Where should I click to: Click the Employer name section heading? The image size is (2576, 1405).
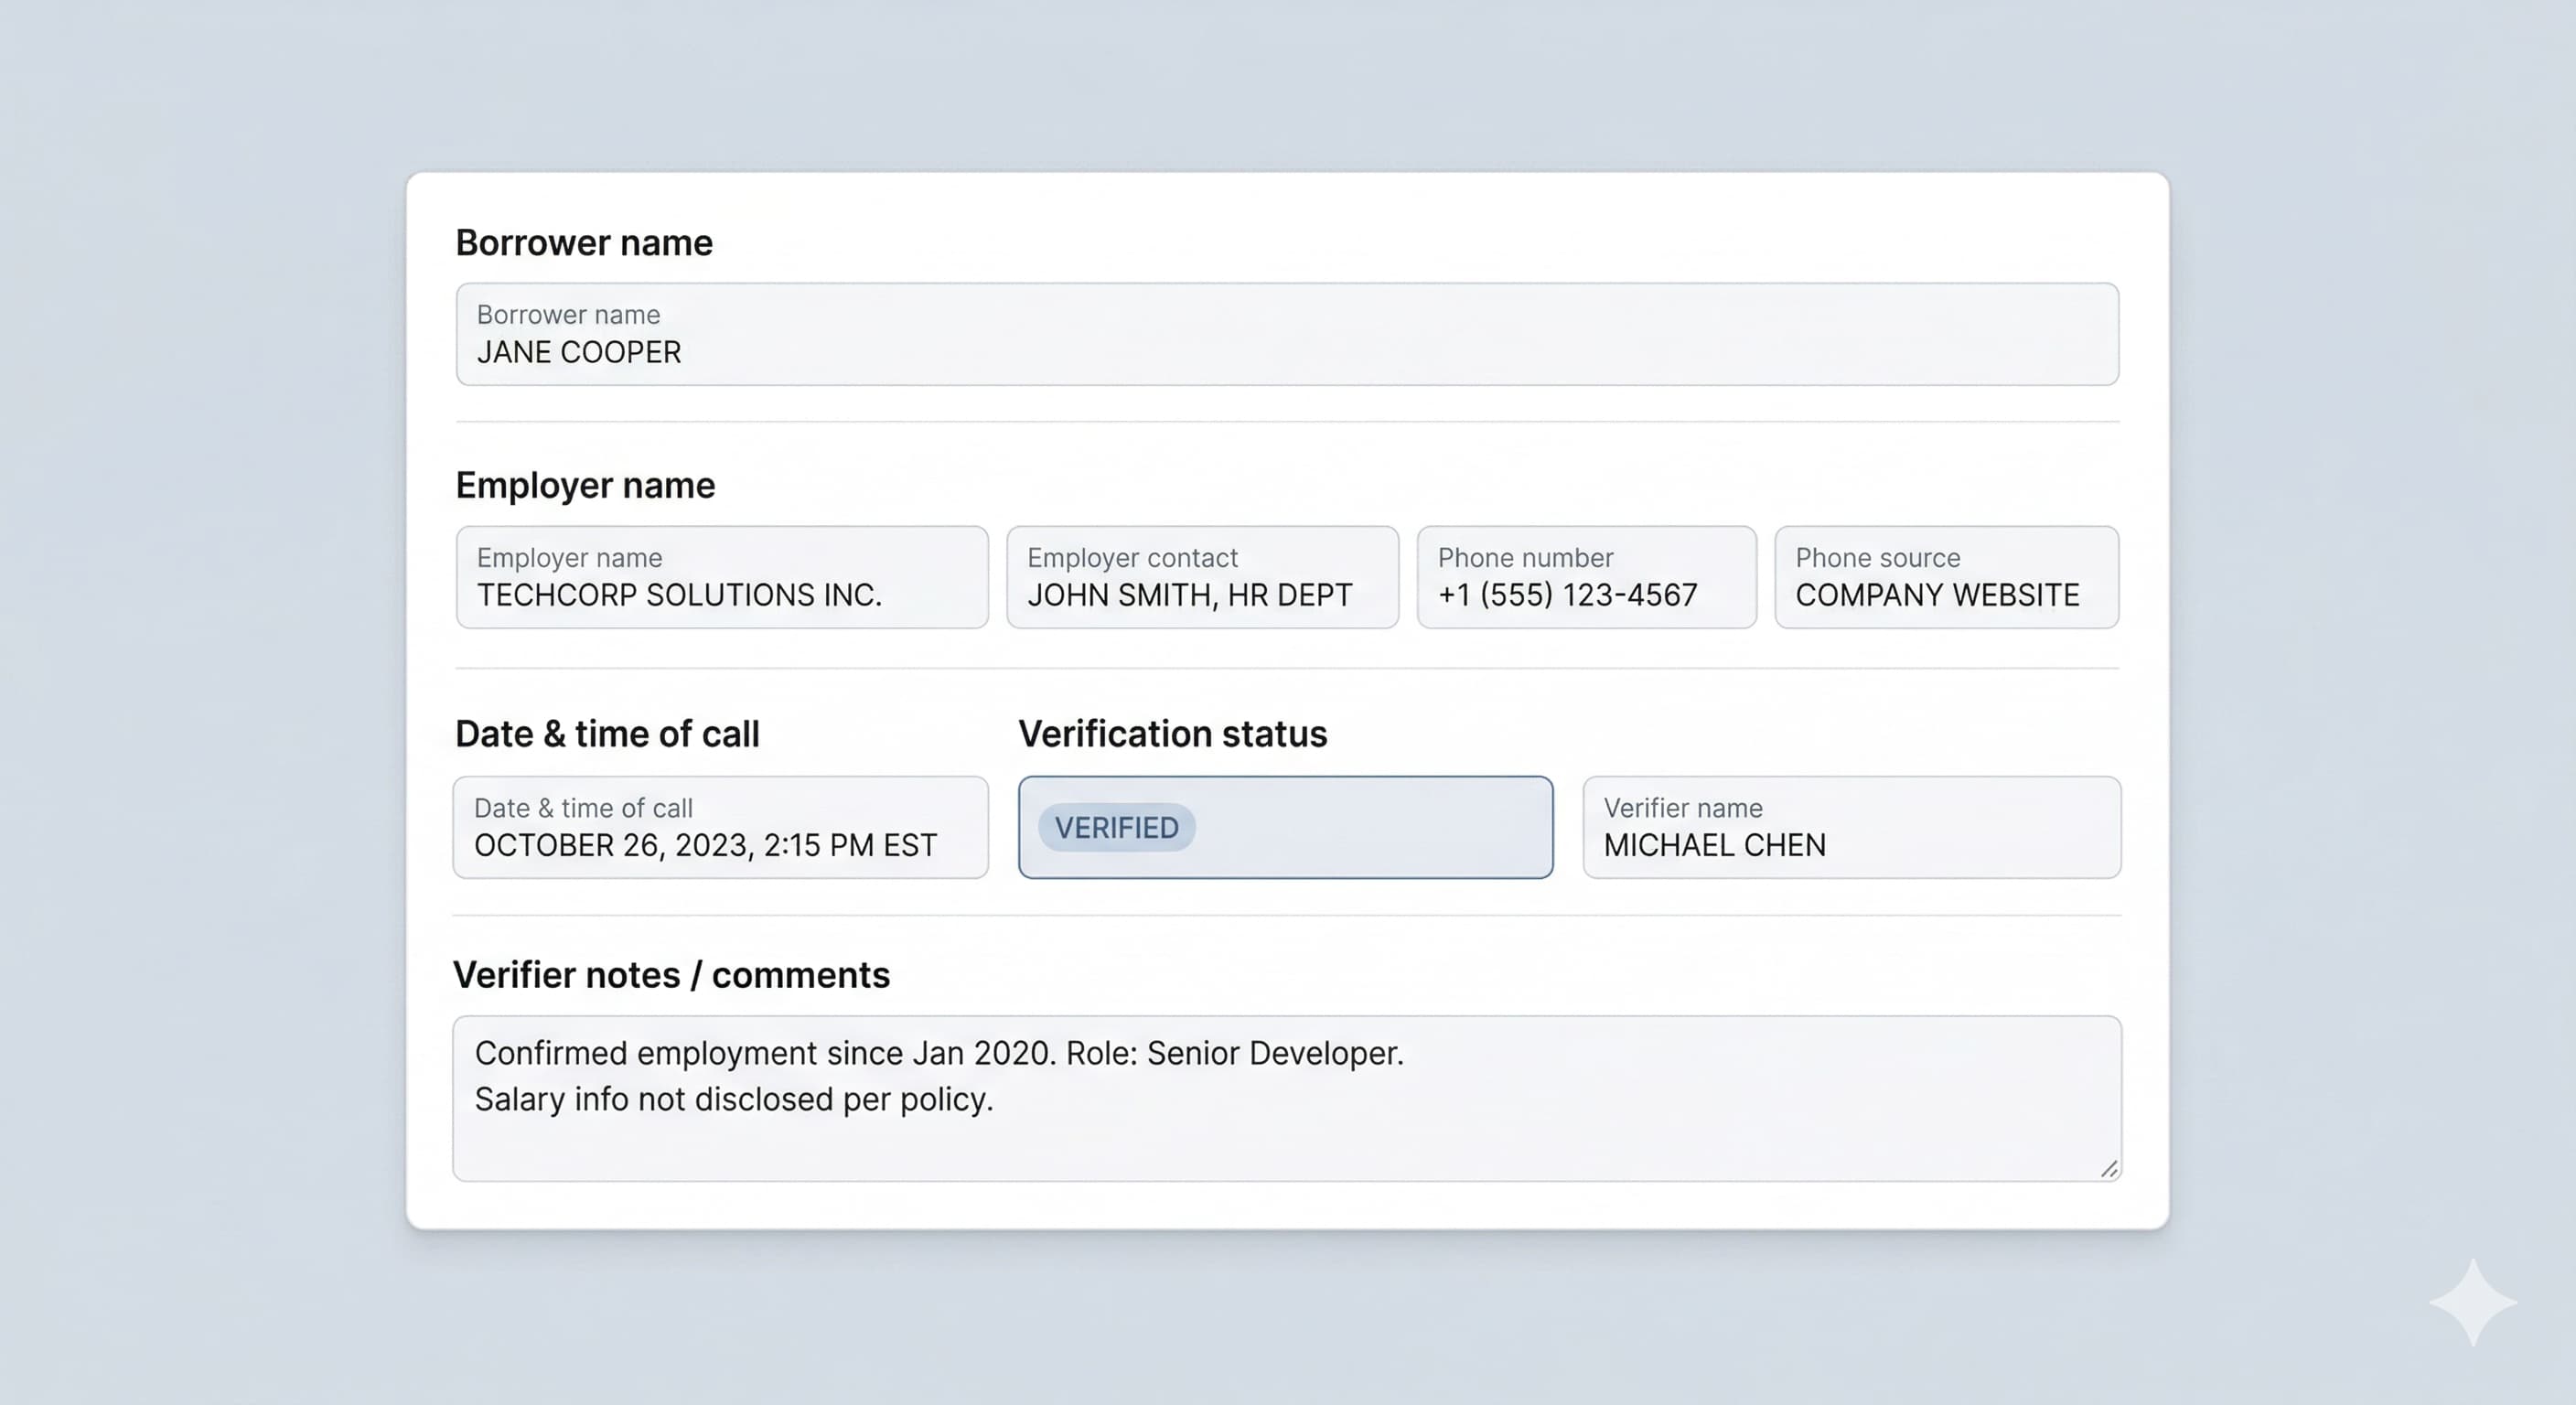(585, 486)
